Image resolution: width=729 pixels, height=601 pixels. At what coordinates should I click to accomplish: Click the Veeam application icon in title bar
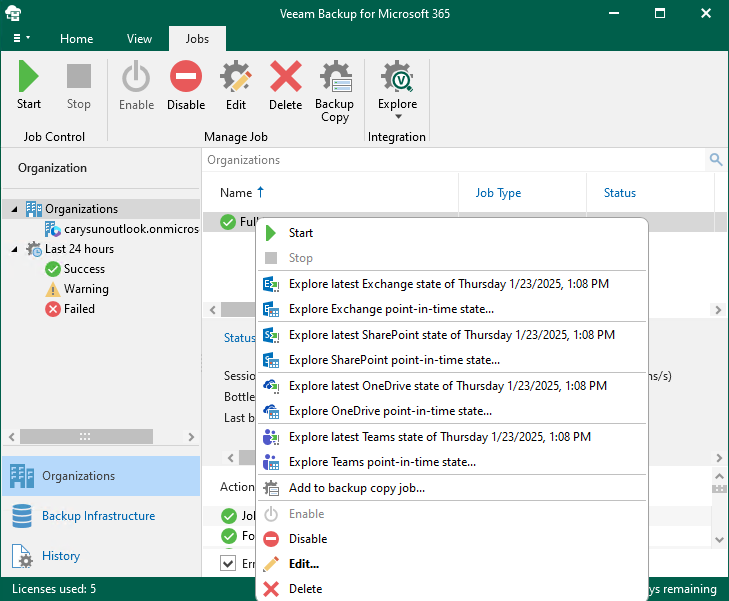[13, 13]
